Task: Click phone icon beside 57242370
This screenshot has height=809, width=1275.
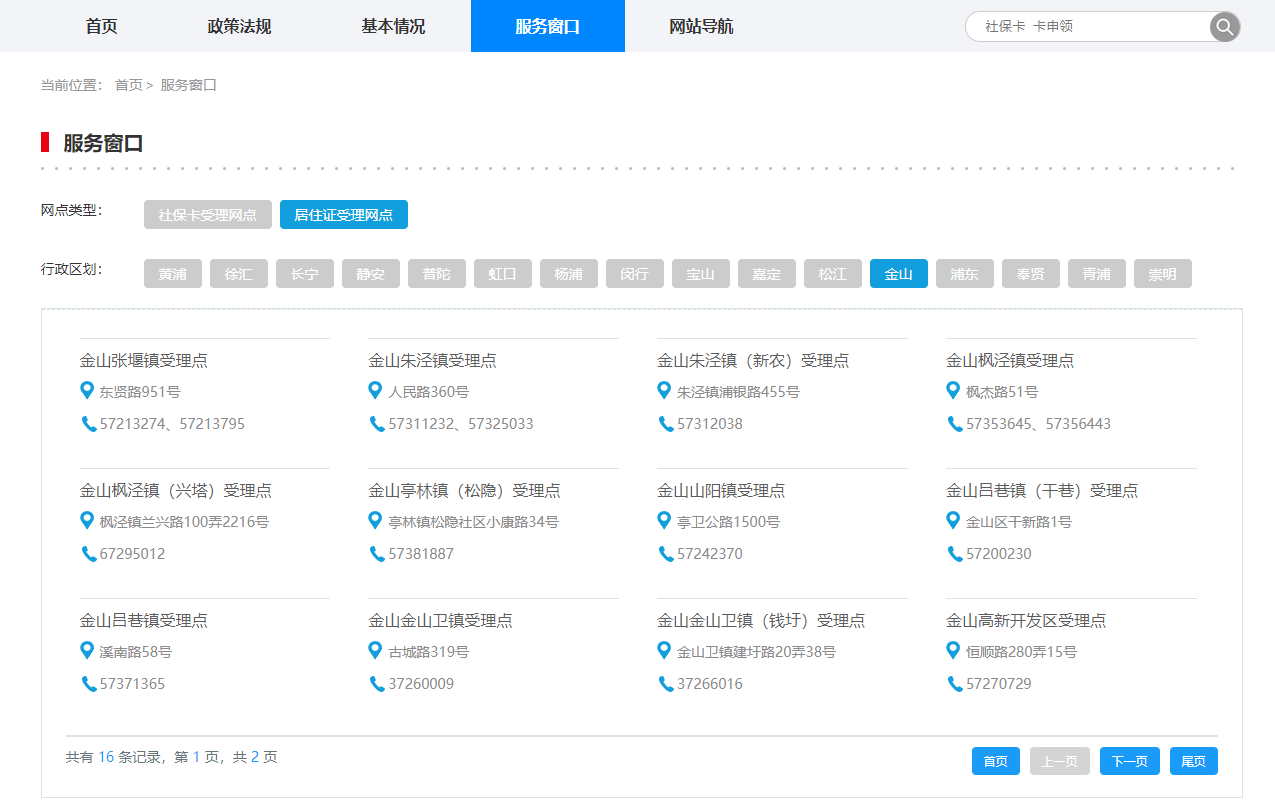Action: [666, 554]
